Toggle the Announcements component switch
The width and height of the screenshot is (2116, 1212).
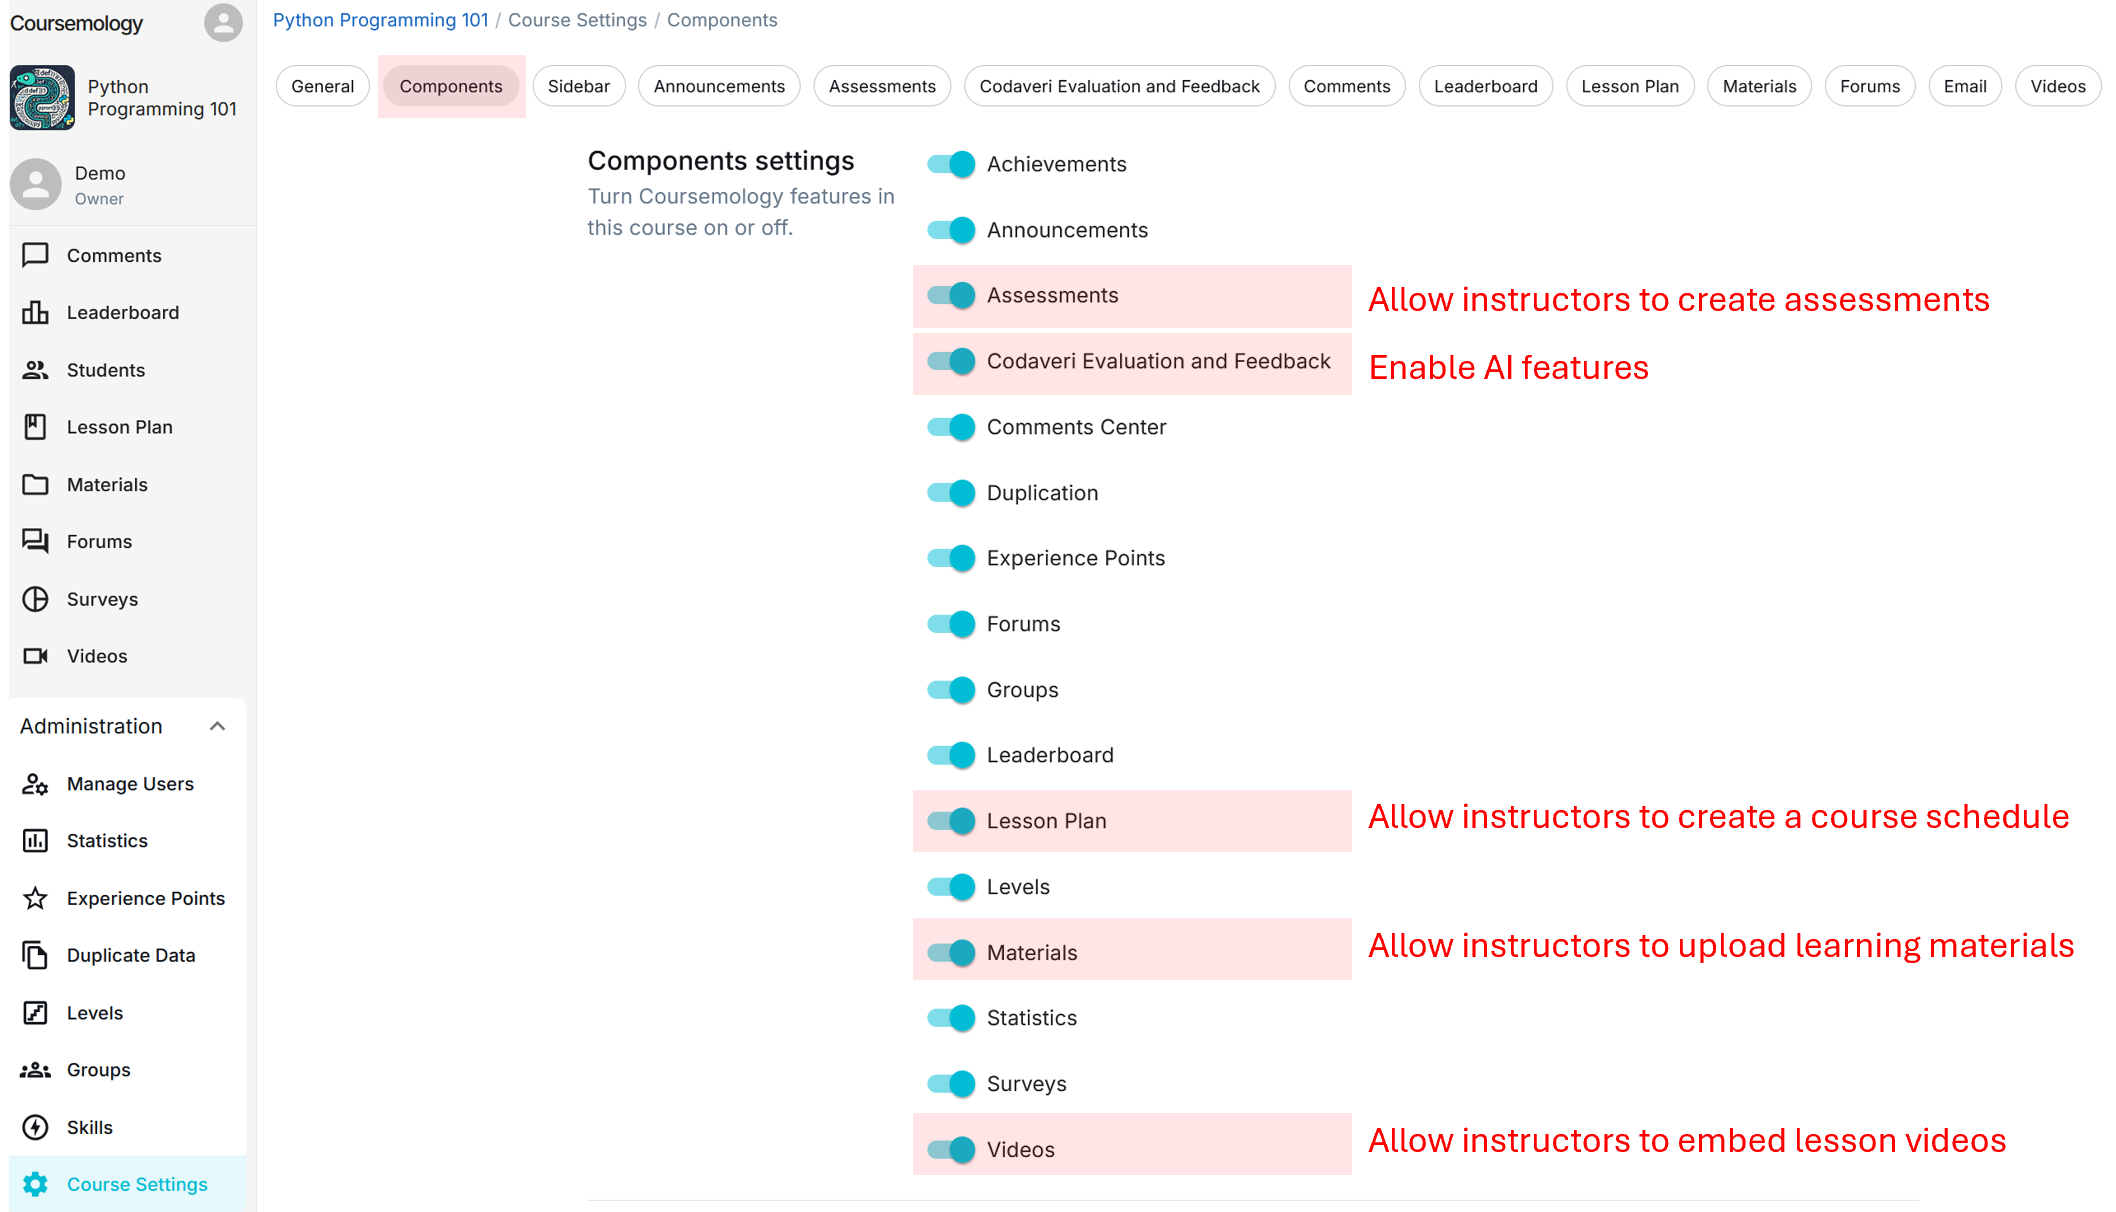[950, 230]
